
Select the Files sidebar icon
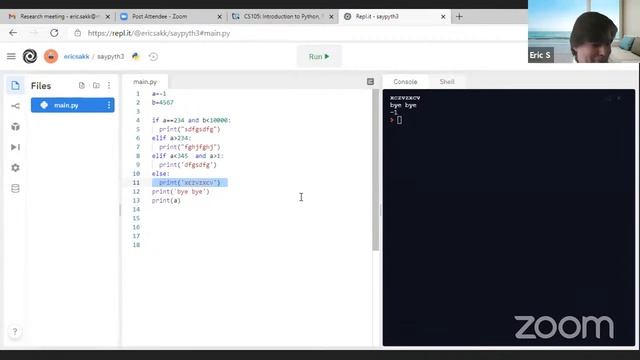[x=15, y=85]
